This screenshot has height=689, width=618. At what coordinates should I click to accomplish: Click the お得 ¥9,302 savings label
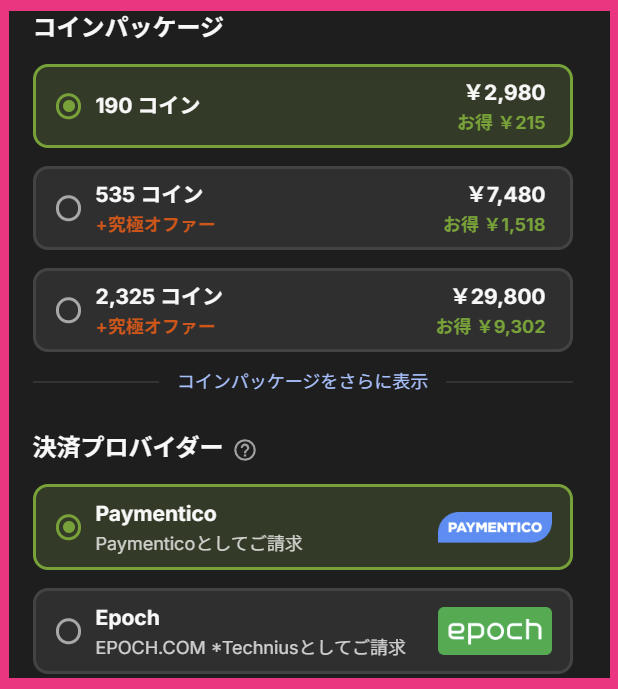490,327
